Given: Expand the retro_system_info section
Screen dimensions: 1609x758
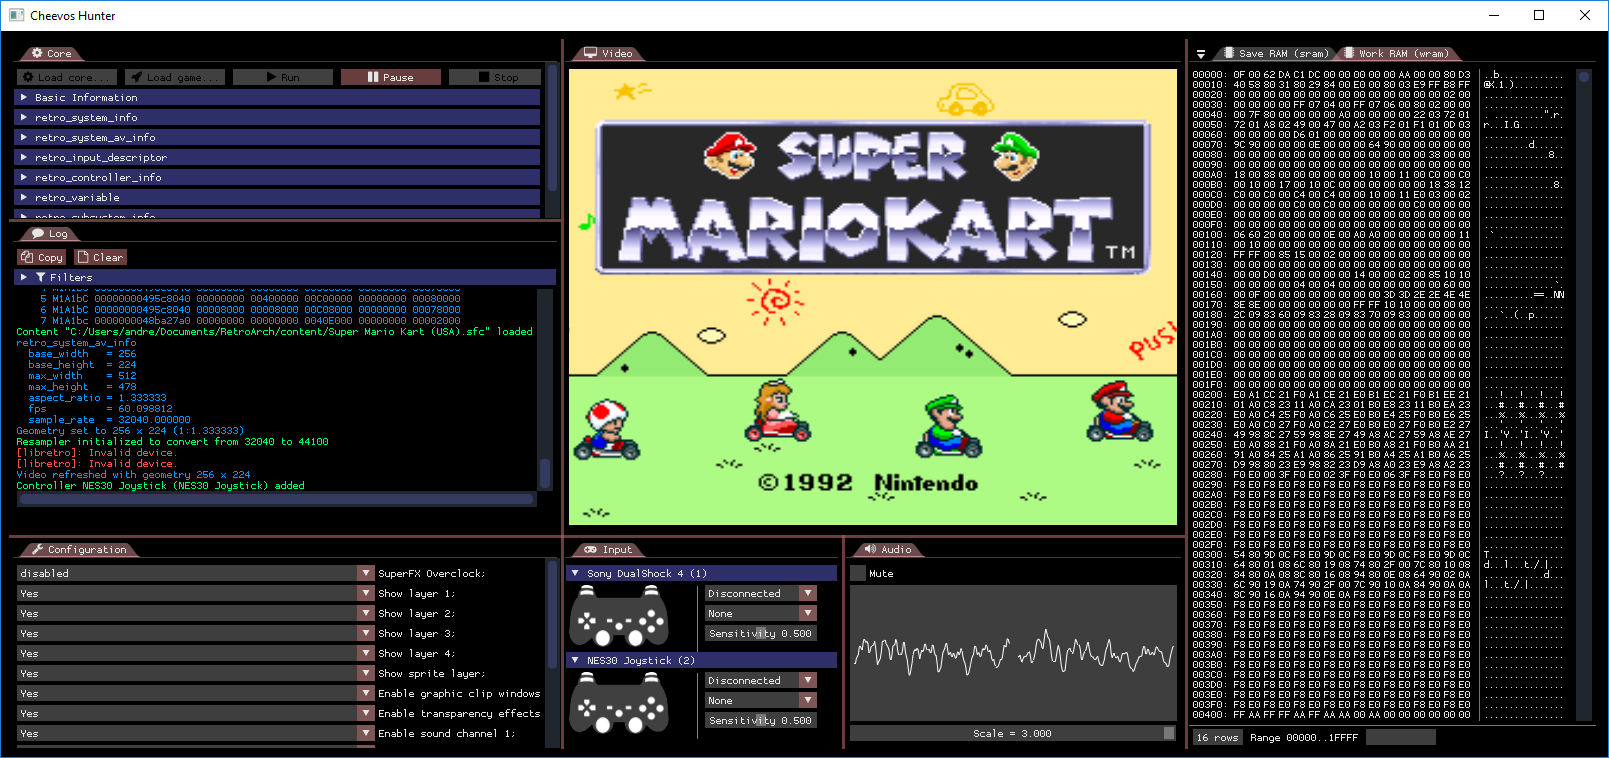Looking at the screenshot, I should (x=277, y=117).
